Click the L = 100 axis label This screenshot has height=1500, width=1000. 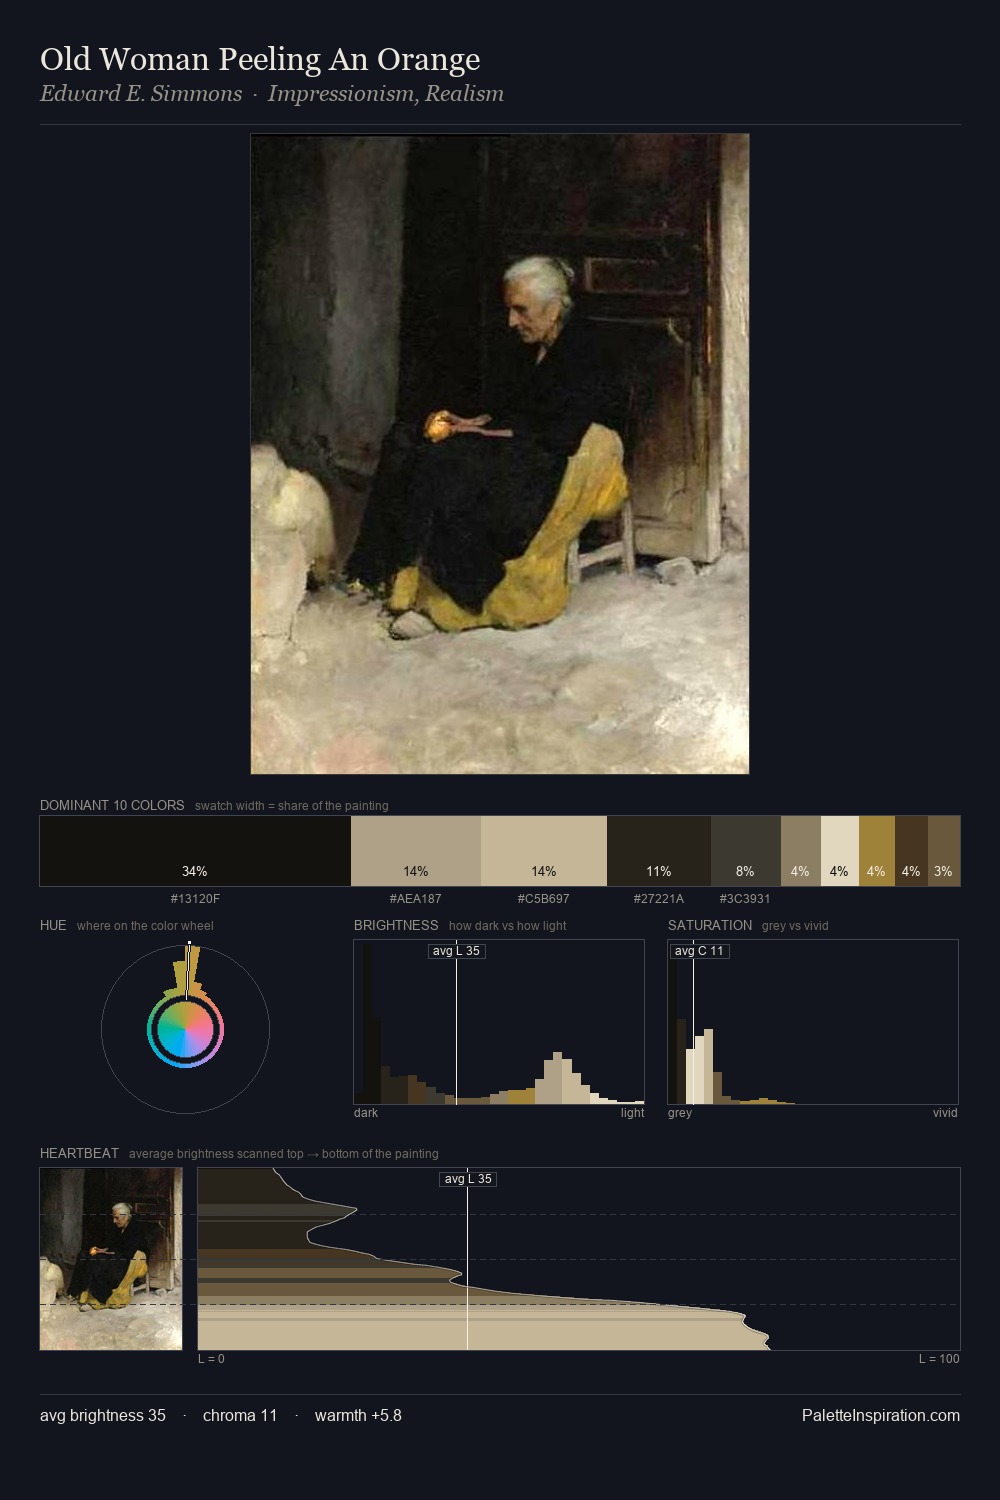(x=939, y=1359)
